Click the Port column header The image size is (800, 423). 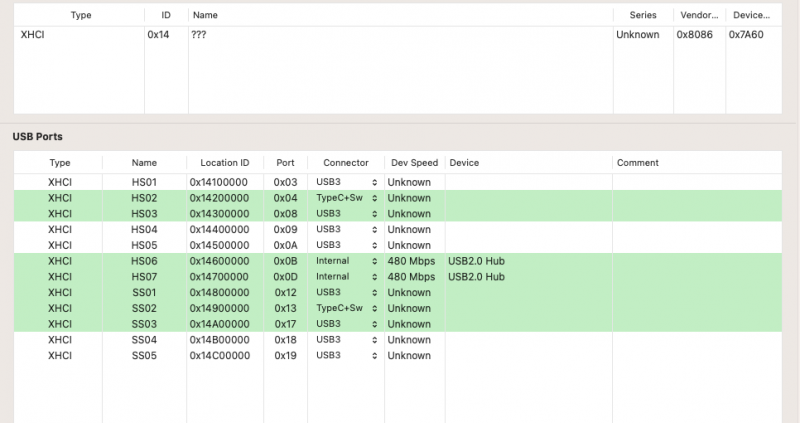tap(285, 163)
